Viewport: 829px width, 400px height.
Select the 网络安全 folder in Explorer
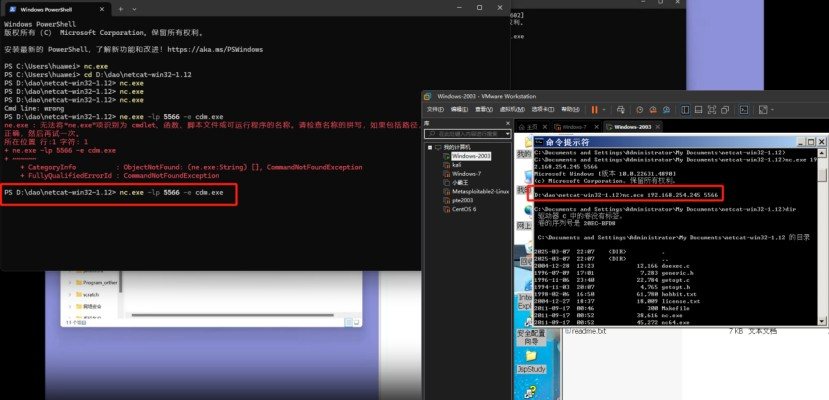click(91, 306)
